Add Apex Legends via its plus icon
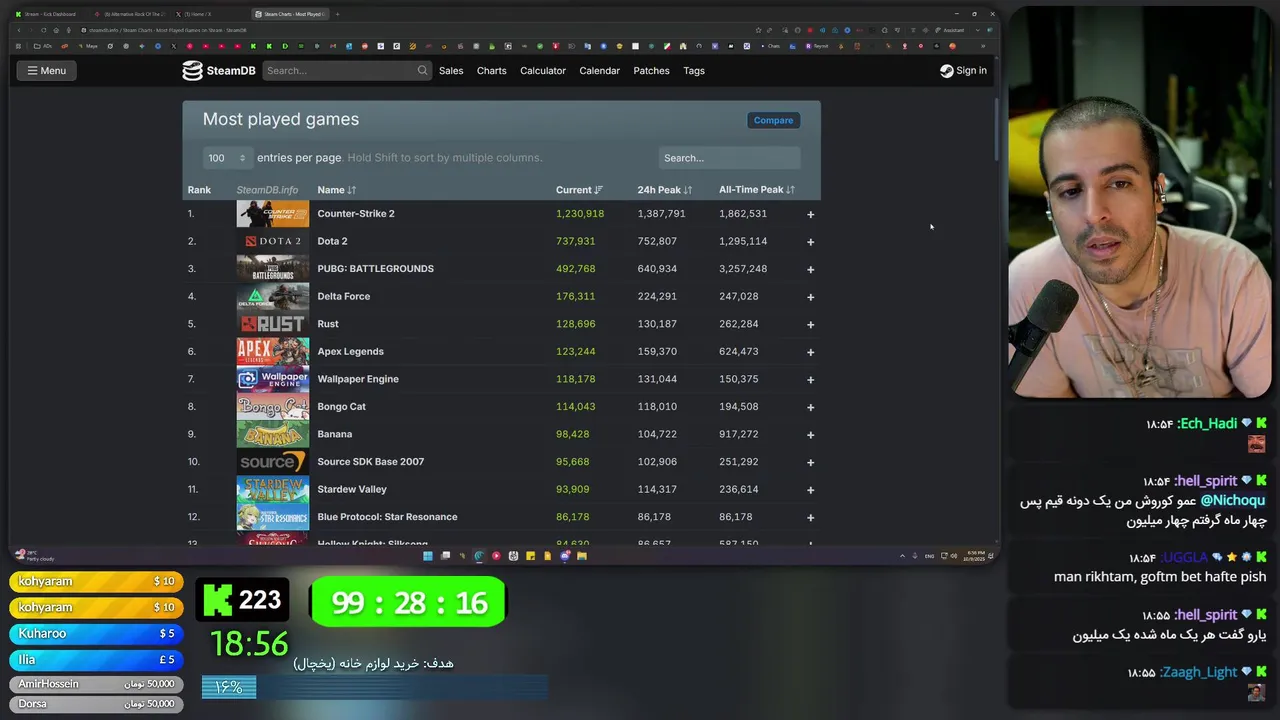The image size is (1280, 720). pyautogui.click(x=810, y=352)
